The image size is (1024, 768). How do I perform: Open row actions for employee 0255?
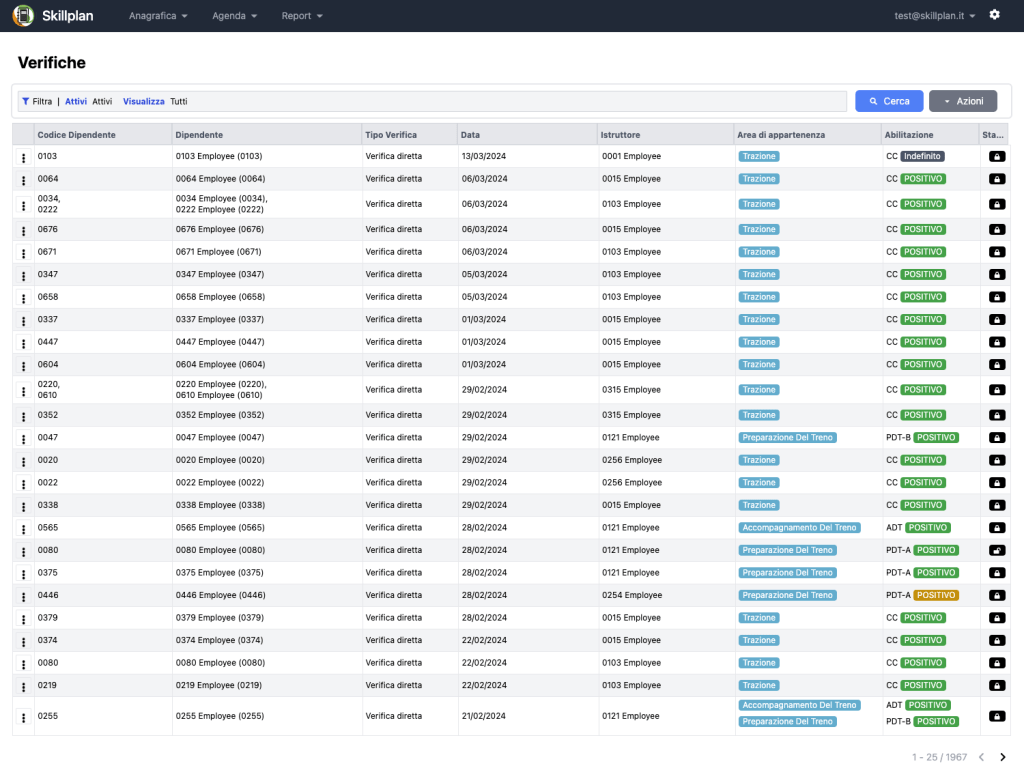click(x=23, y=717)
